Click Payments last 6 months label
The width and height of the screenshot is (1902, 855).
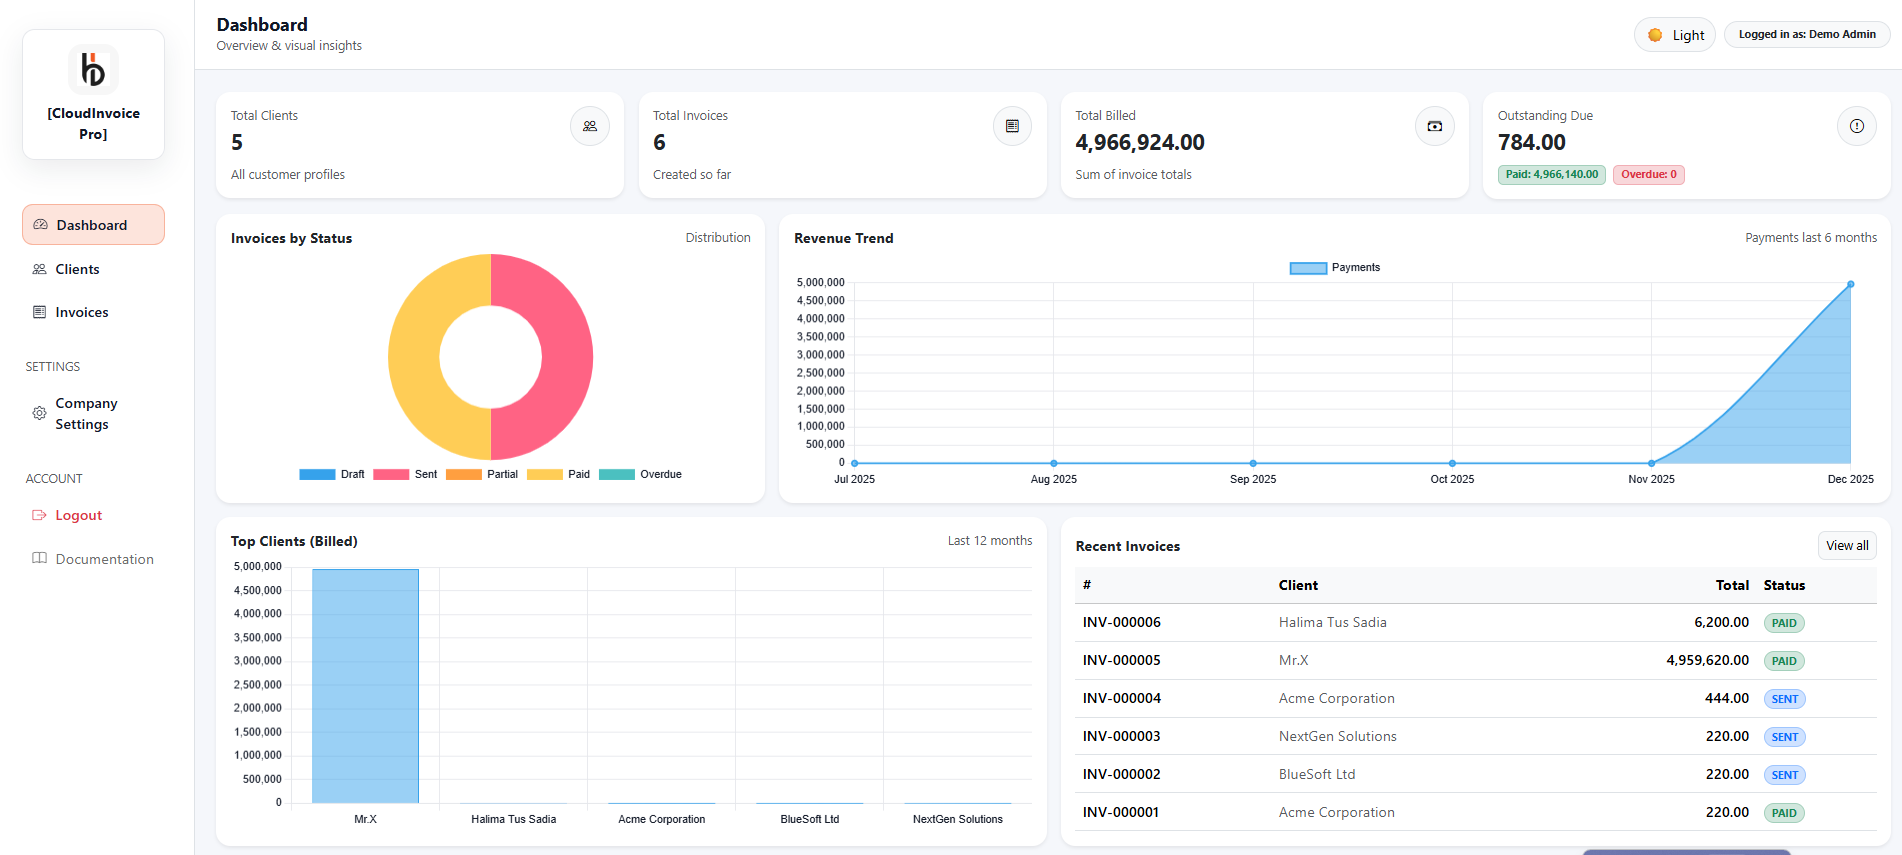tap(1810, 237)
